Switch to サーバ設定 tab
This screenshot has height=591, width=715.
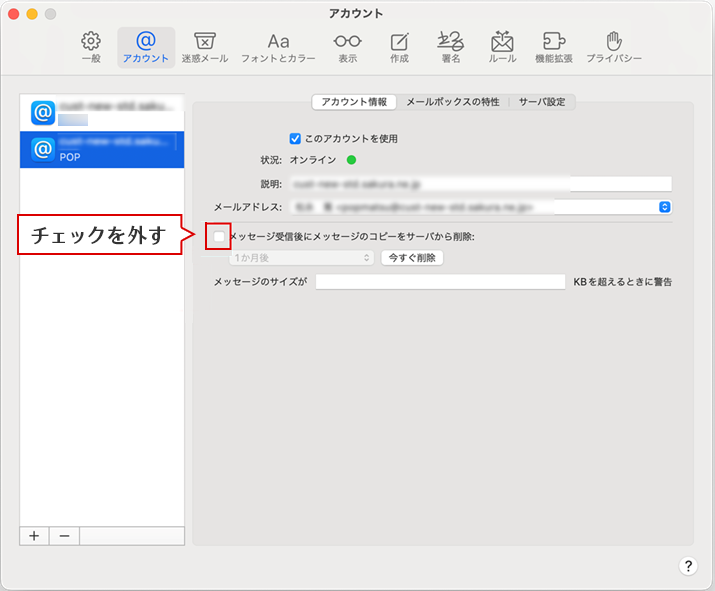coord(541,102)
